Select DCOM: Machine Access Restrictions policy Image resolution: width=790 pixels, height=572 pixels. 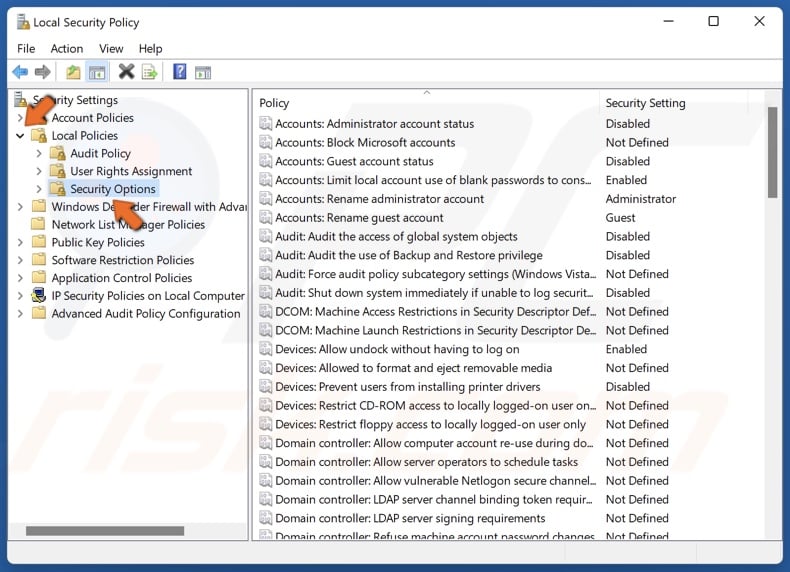(x=435, y=311)
